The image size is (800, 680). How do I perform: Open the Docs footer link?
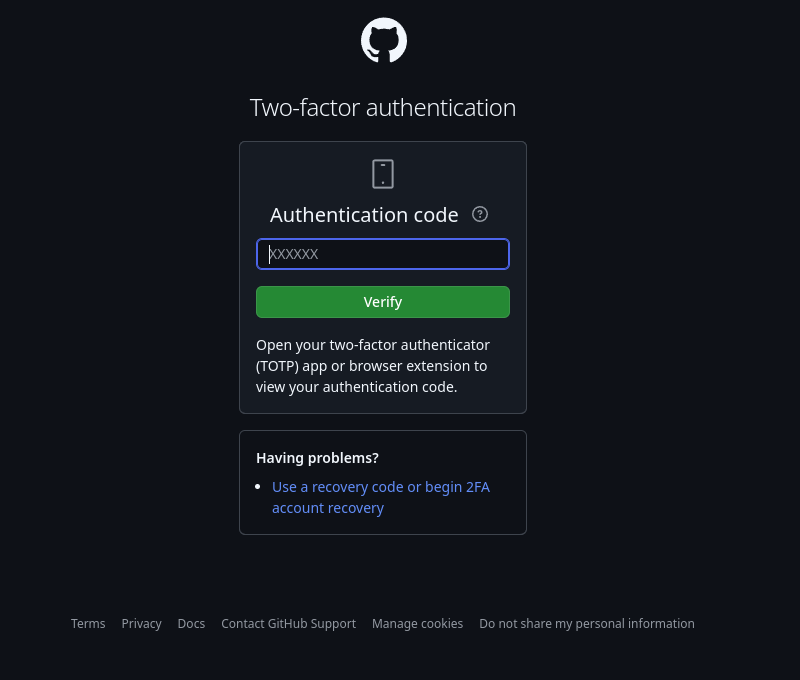click(x=191, y=624)
